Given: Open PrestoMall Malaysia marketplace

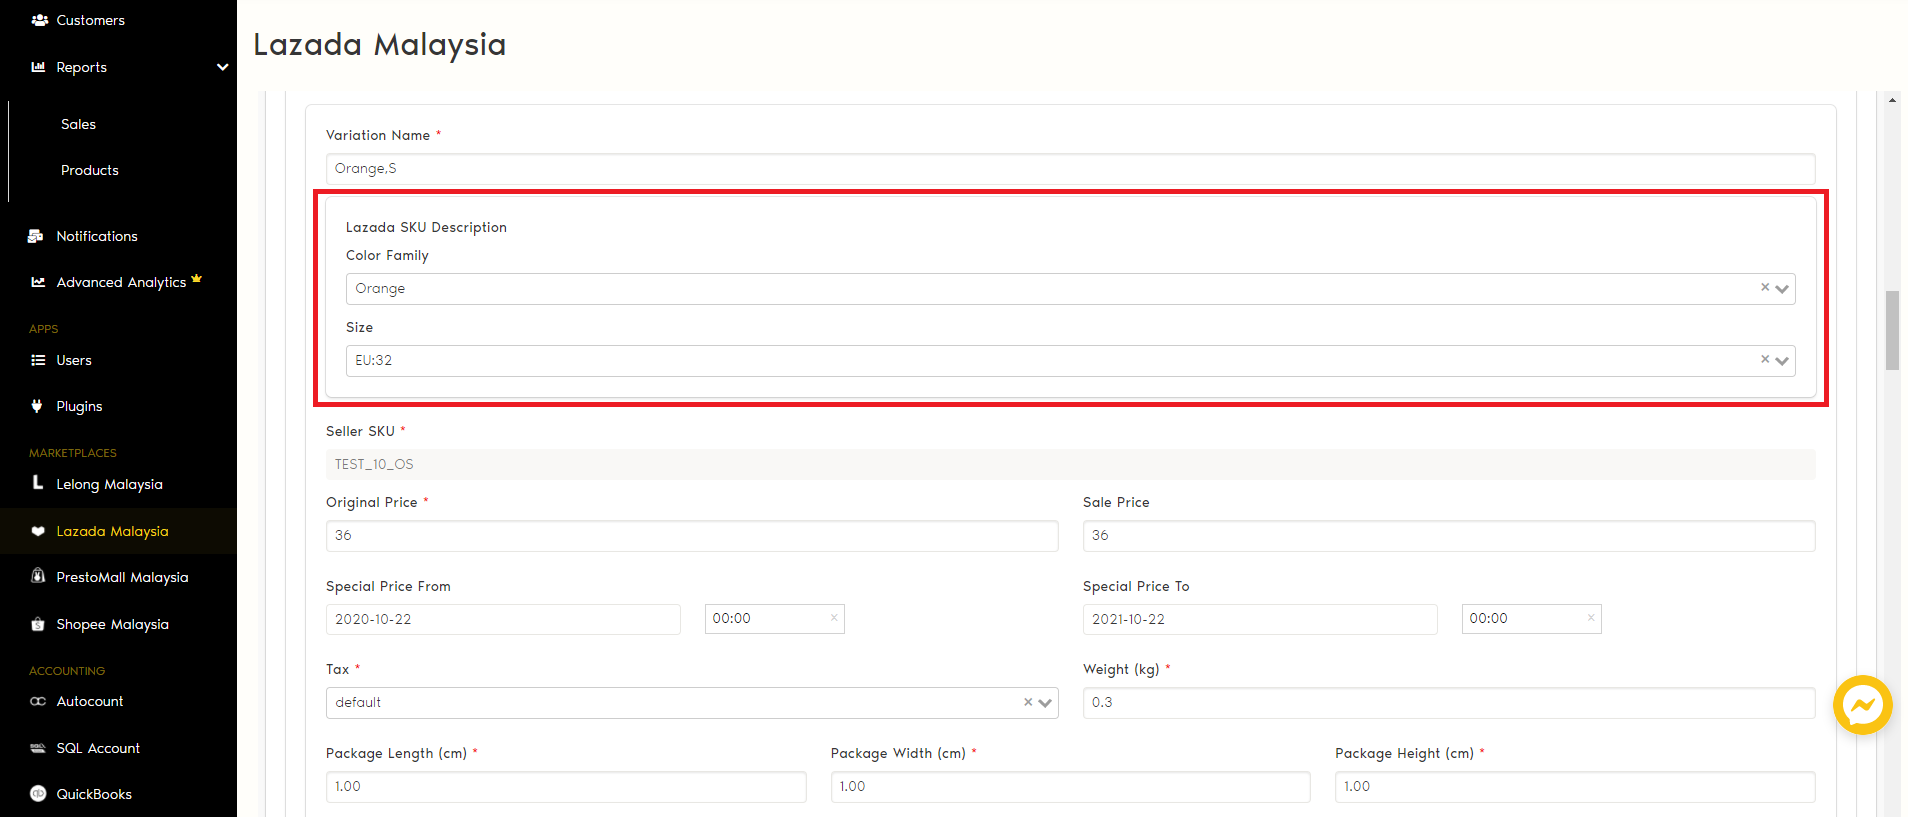Looking at the screenshot, I should pos(122,577).
